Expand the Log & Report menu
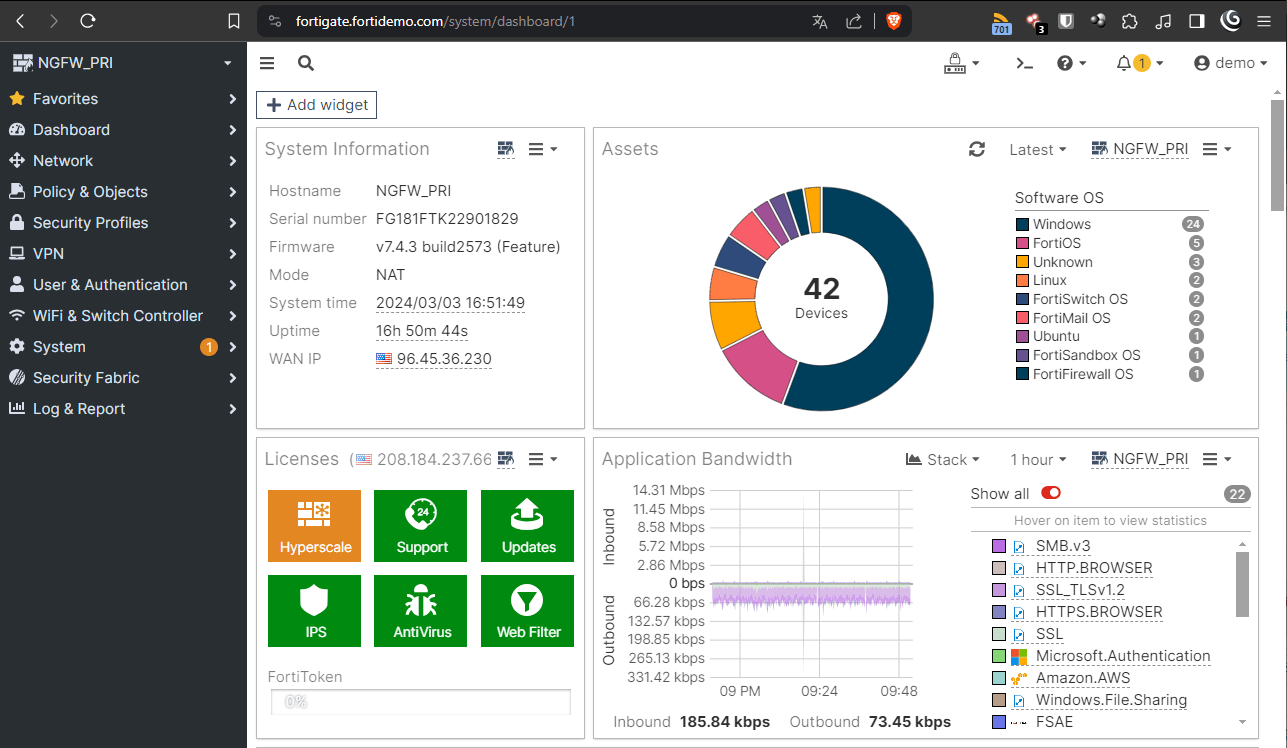The height and width of the screenshot is (748, 1287). coord(123,409)
